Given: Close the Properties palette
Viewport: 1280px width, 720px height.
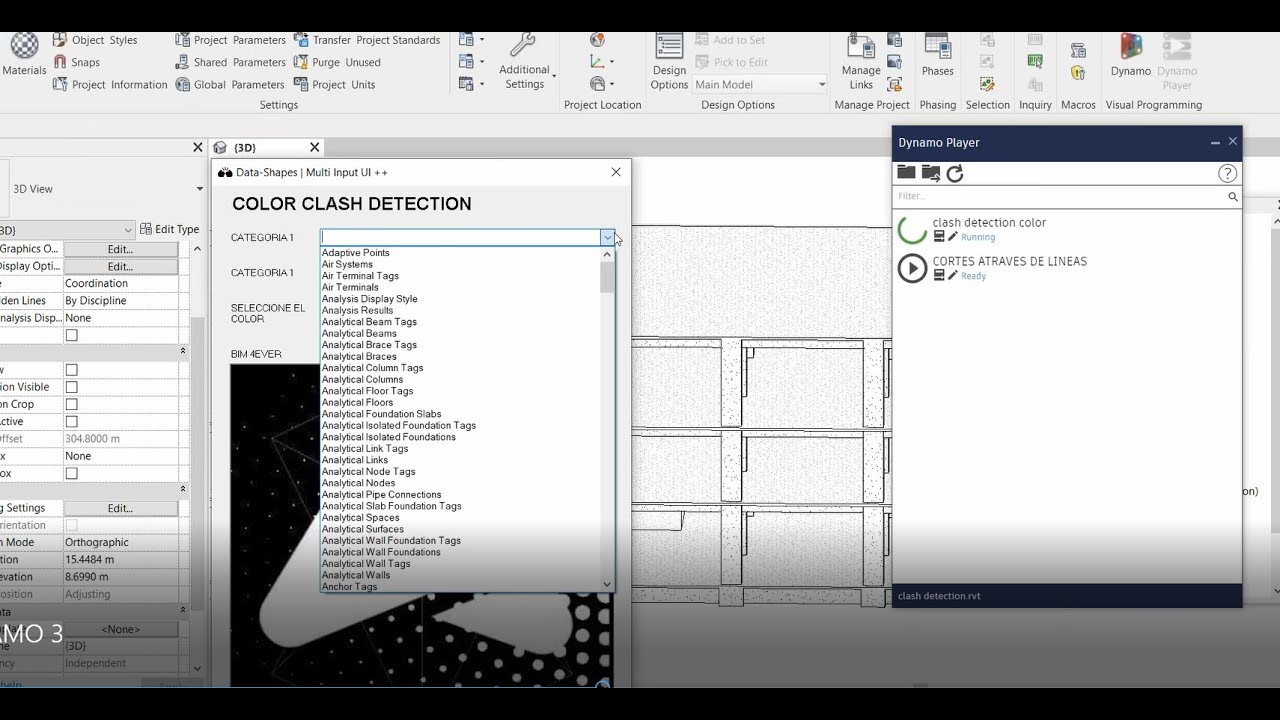Looking at the screenshot, I should pyautogui.click(x=197, y=147).
